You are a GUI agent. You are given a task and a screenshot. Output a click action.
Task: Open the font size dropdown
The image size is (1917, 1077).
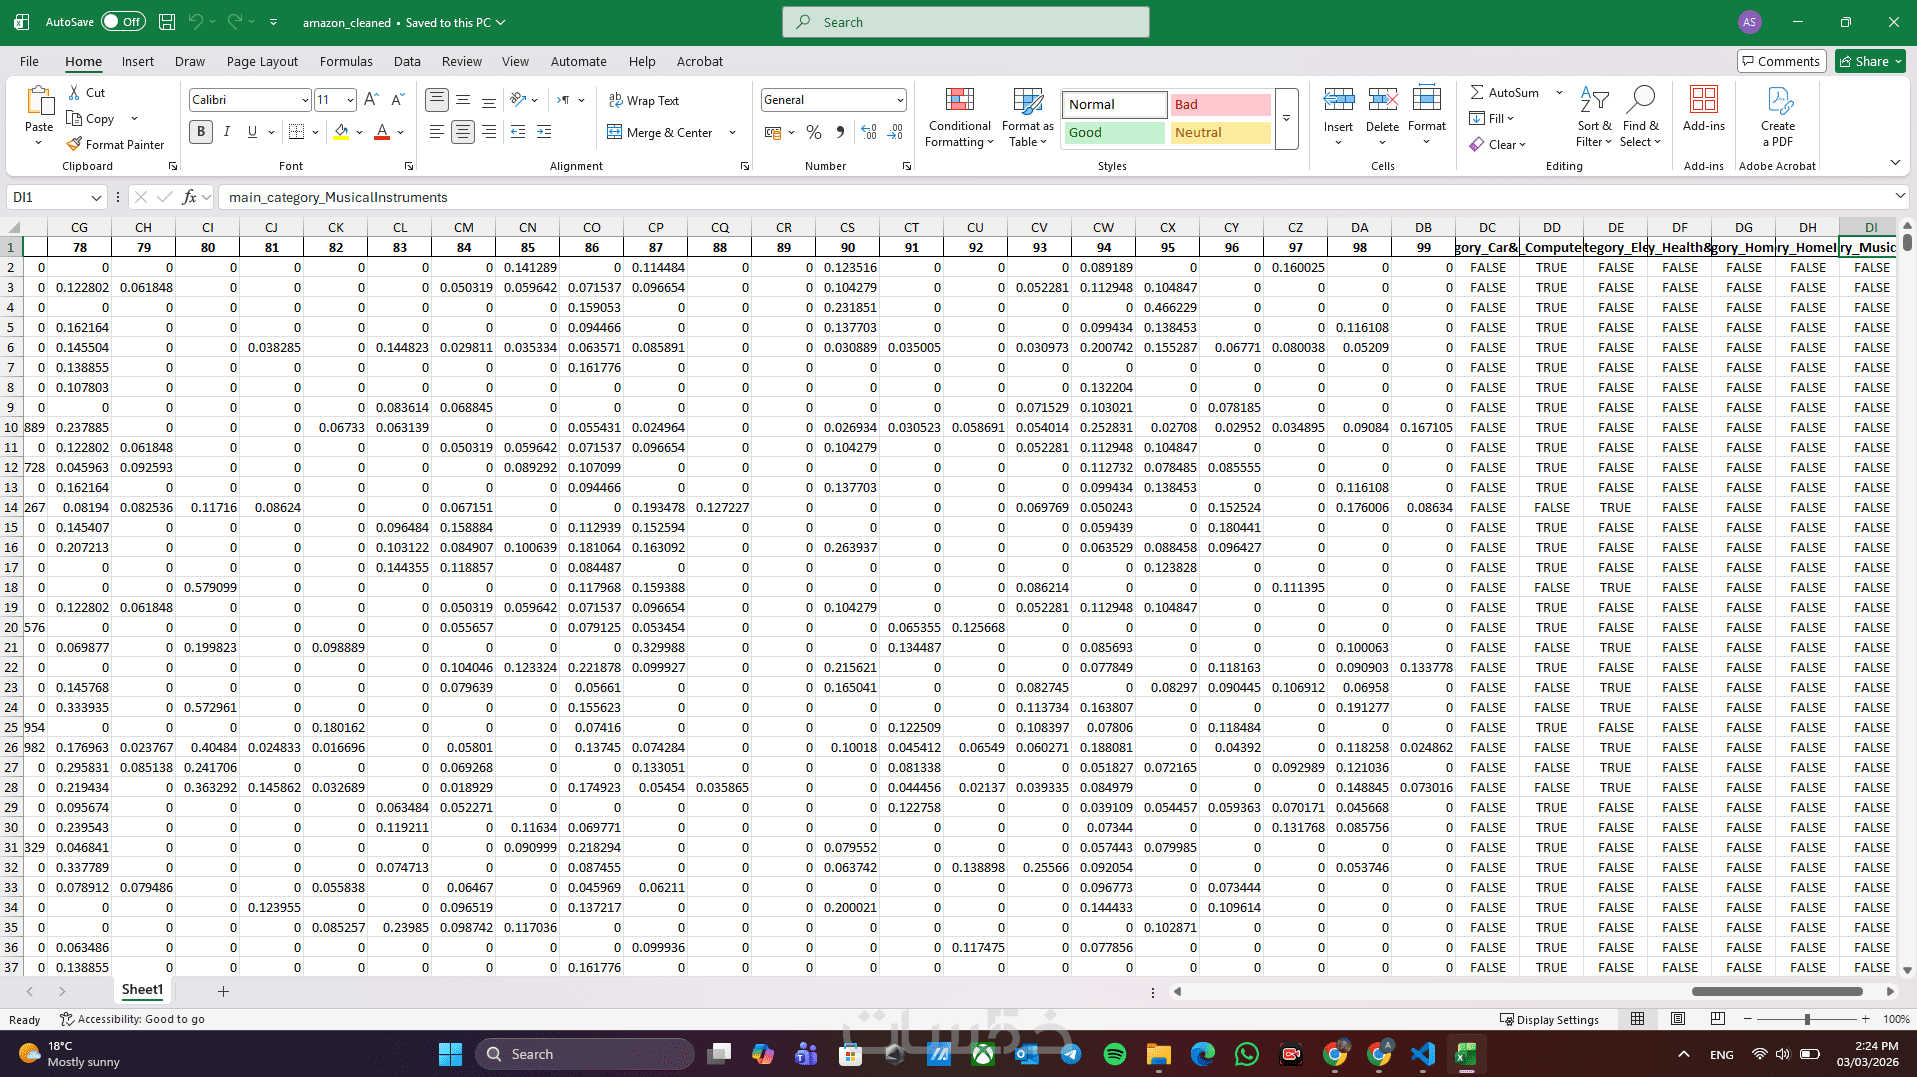[349, 100]
